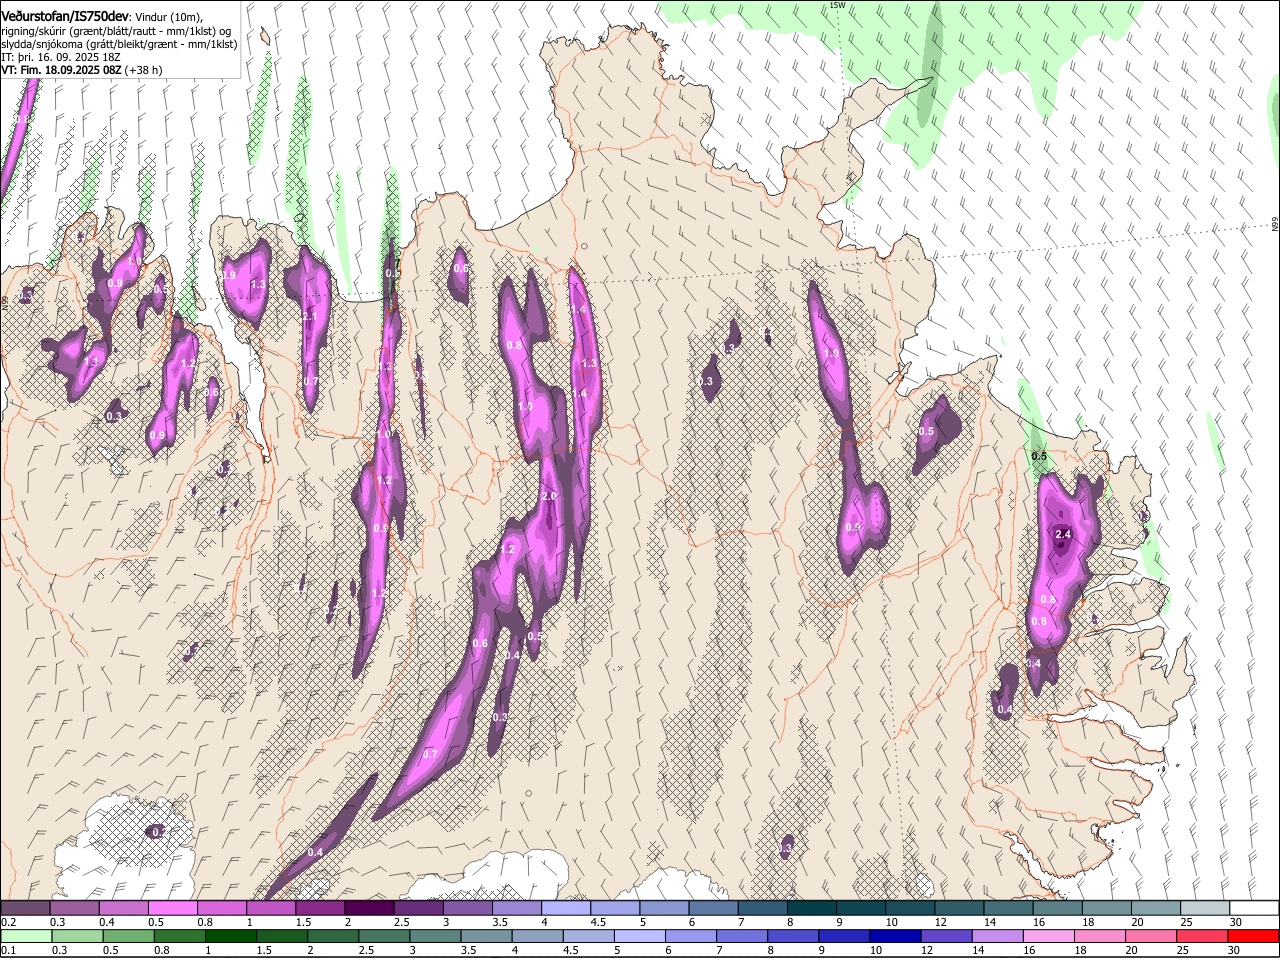This screenshot has width=1280, height=958.
Task: Click the 2.4 precipitation value on the eastern blob
Action: point(1063,534)
